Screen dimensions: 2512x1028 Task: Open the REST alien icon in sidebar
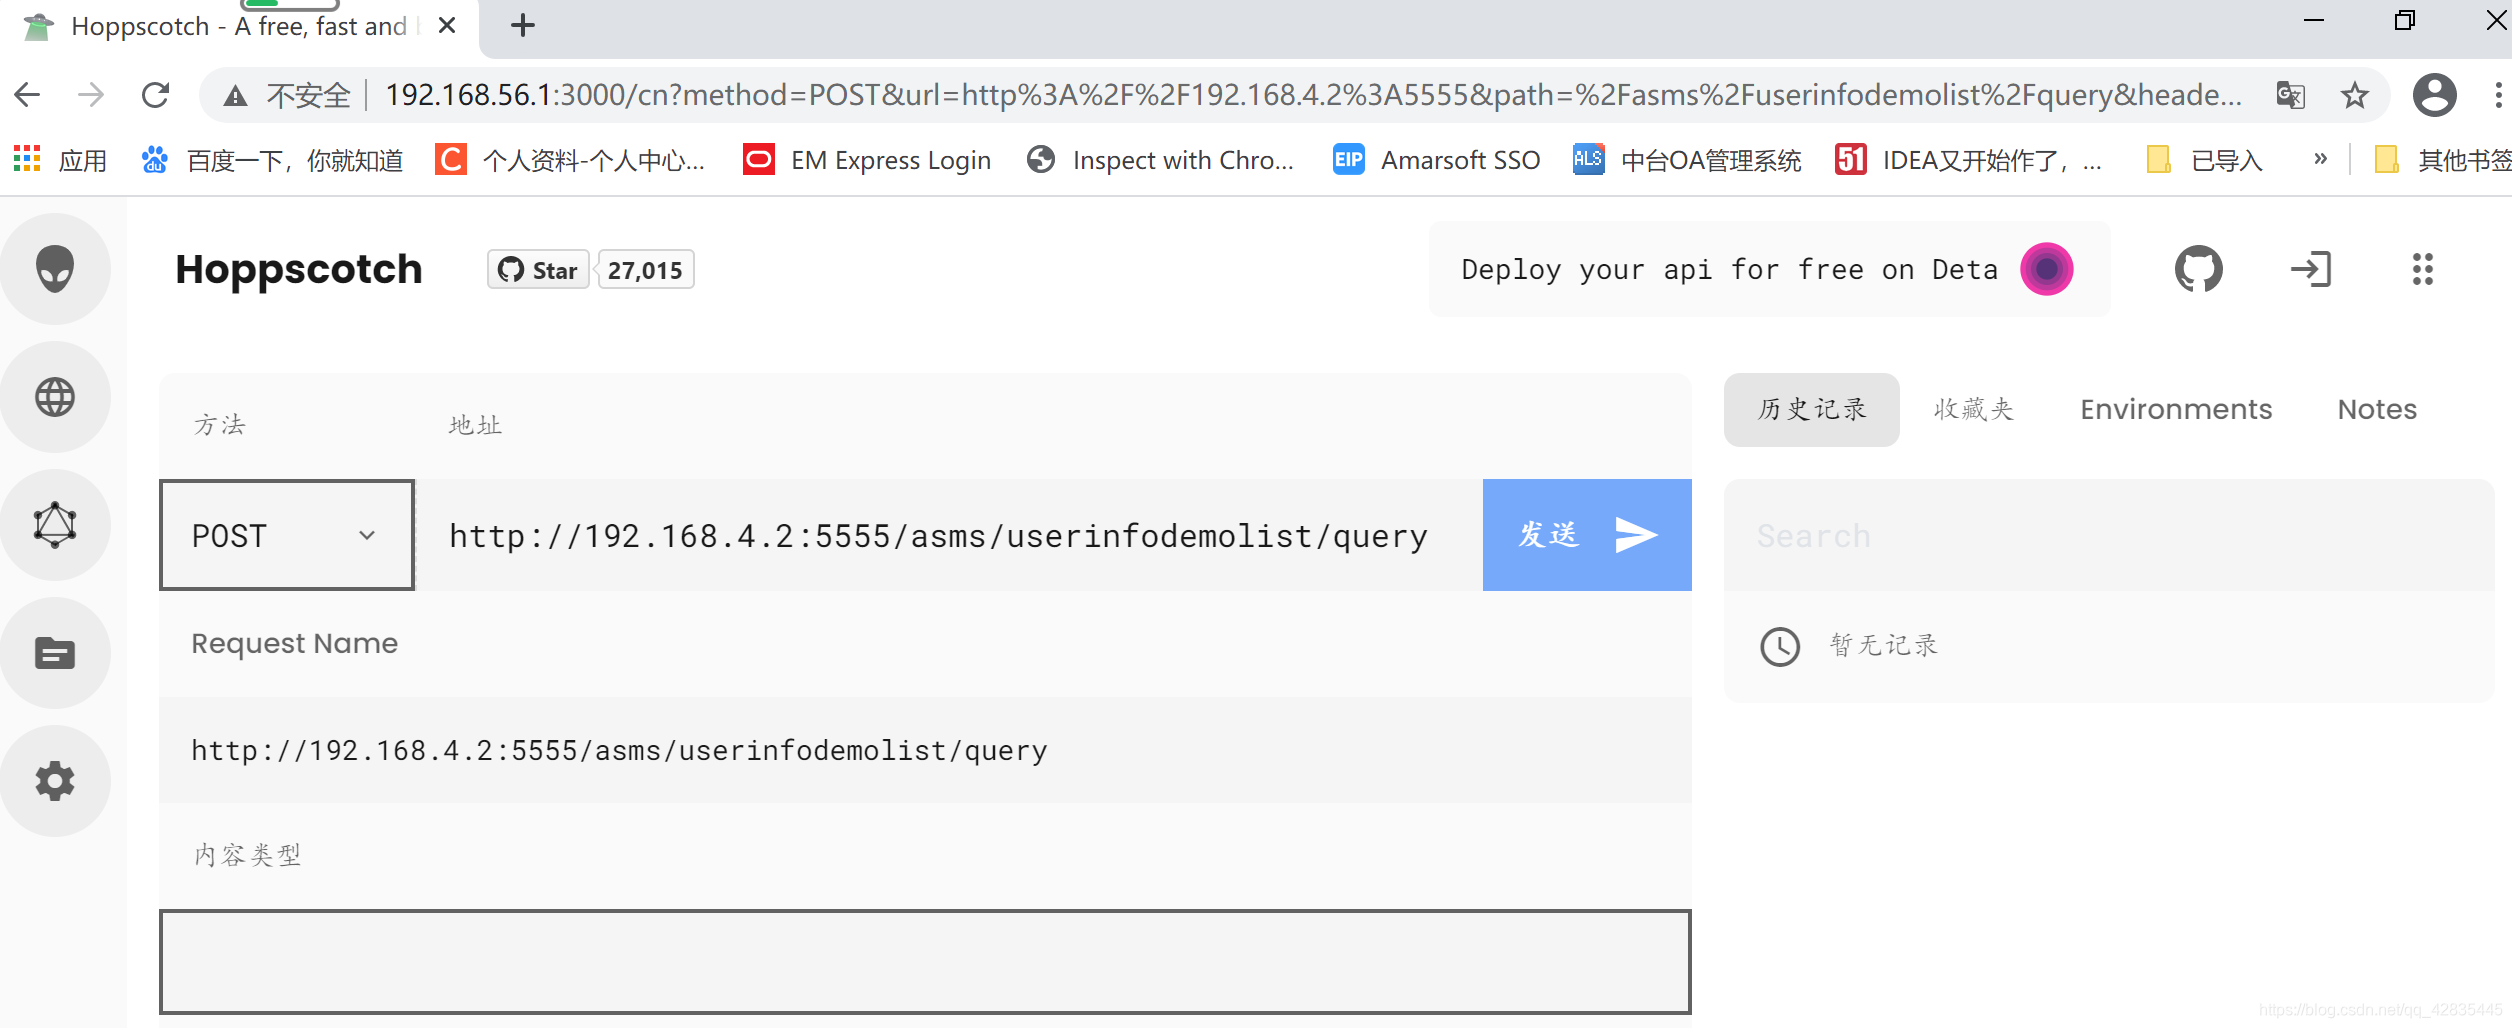pyautogui.click(x=55, y=269)
